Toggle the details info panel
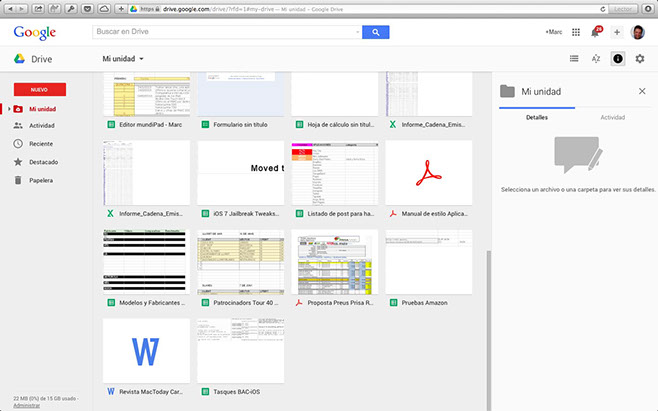 coord(618,59)
